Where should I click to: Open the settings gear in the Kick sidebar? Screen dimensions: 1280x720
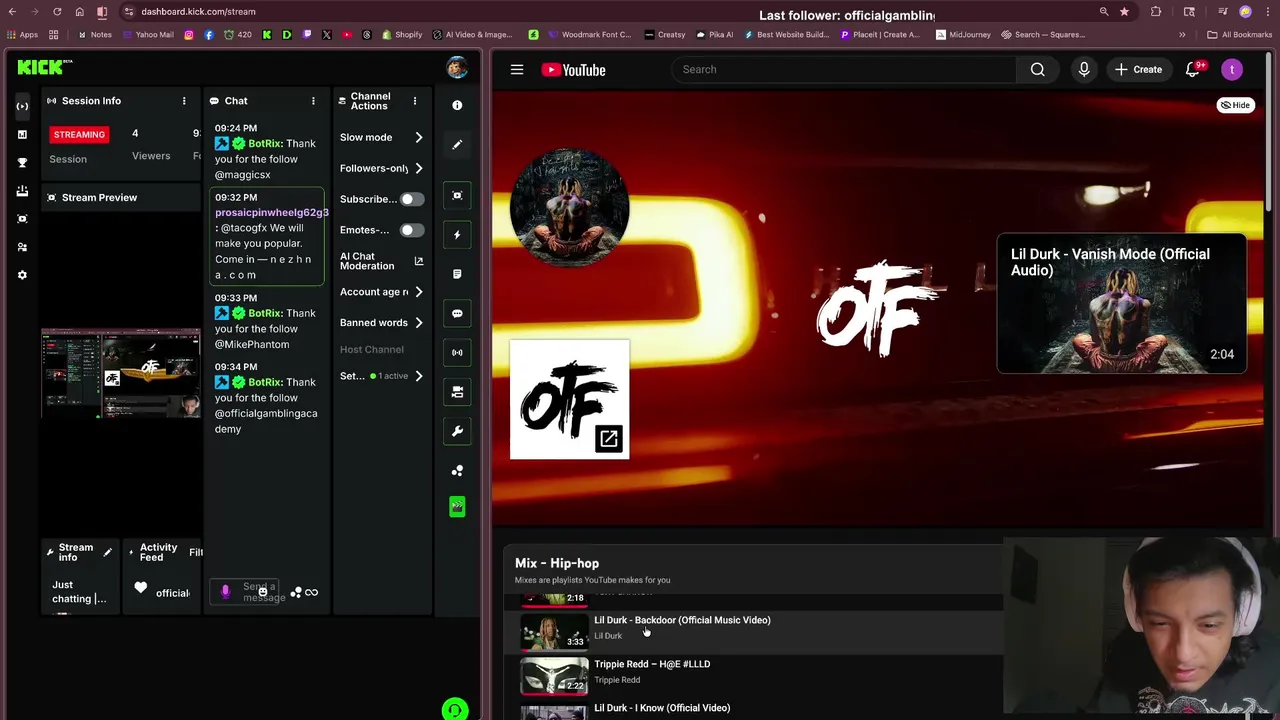pyautogui.click(x=22, y=275)
